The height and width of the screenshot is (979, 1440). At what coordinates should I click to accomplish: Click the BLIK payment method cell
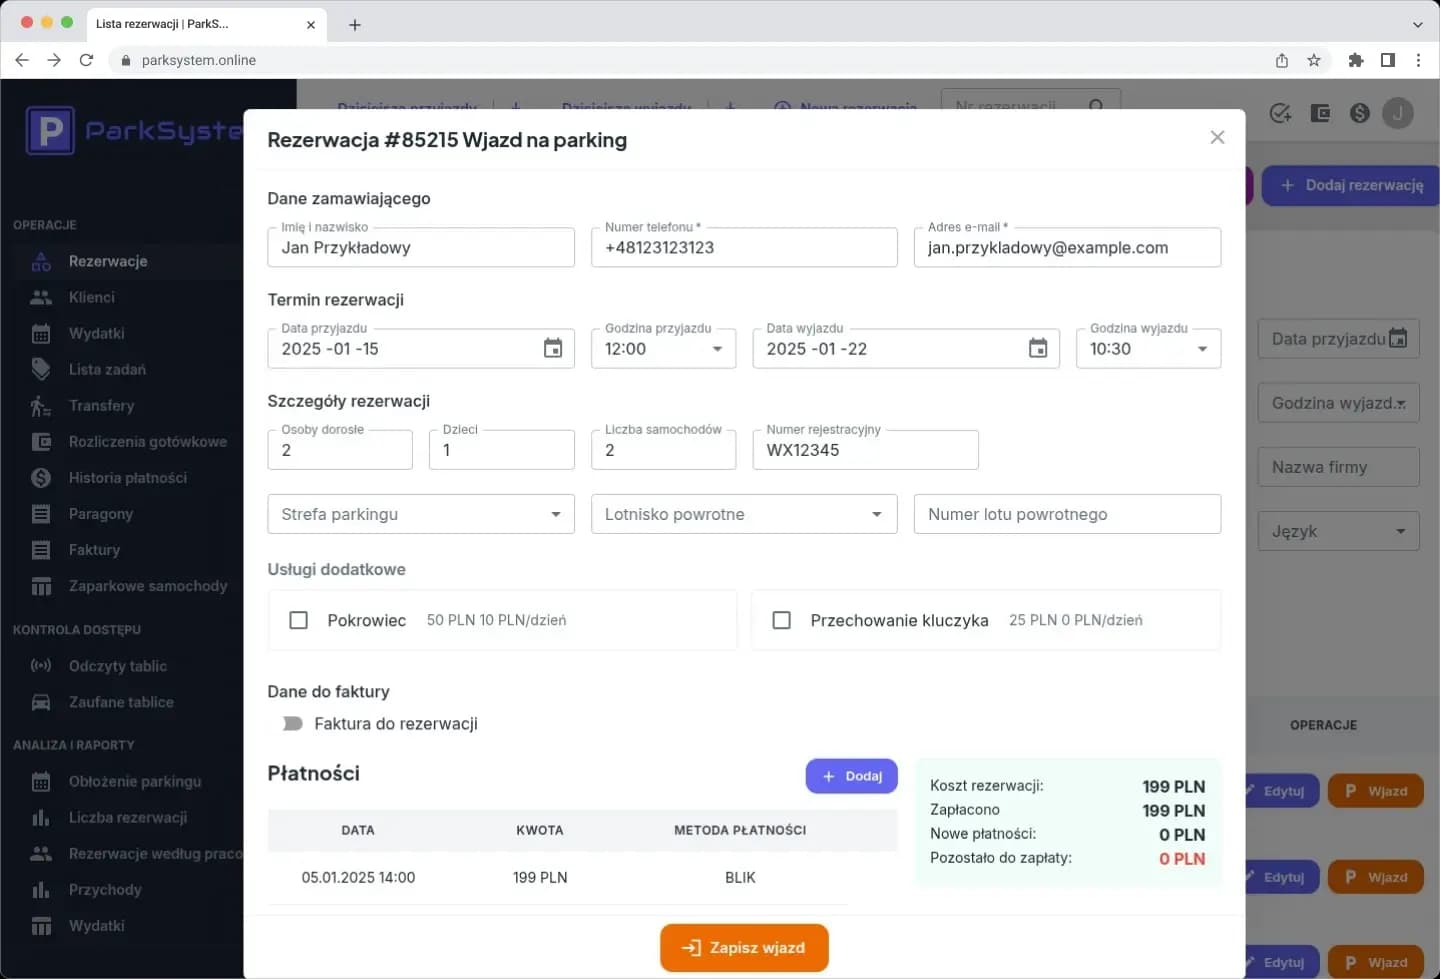(x=740, y=877)
